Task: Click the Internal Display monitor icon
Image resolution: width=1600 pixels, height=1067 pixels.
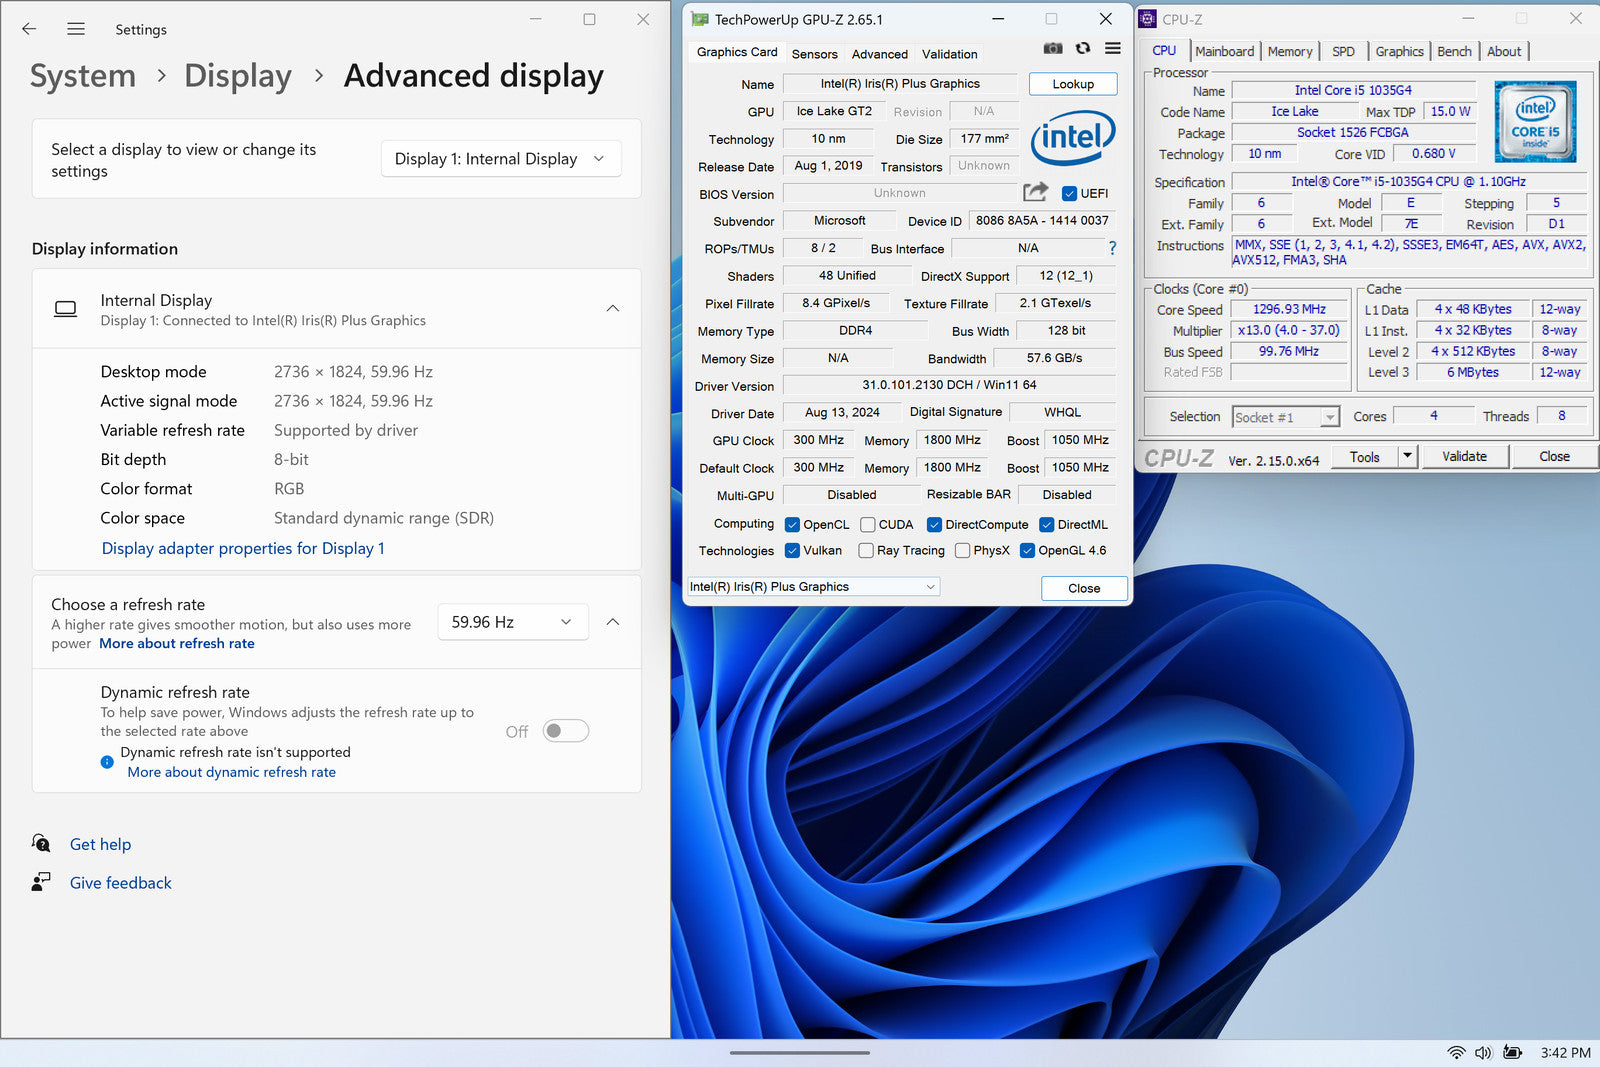Action: point(66,309)
